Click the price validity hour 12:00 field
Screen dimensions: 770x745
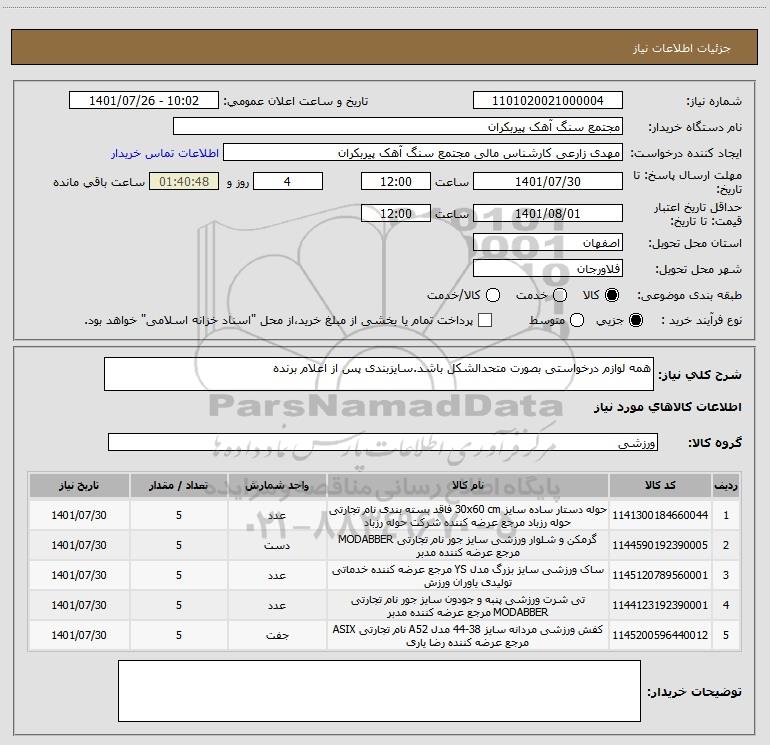tap(396, 213)
